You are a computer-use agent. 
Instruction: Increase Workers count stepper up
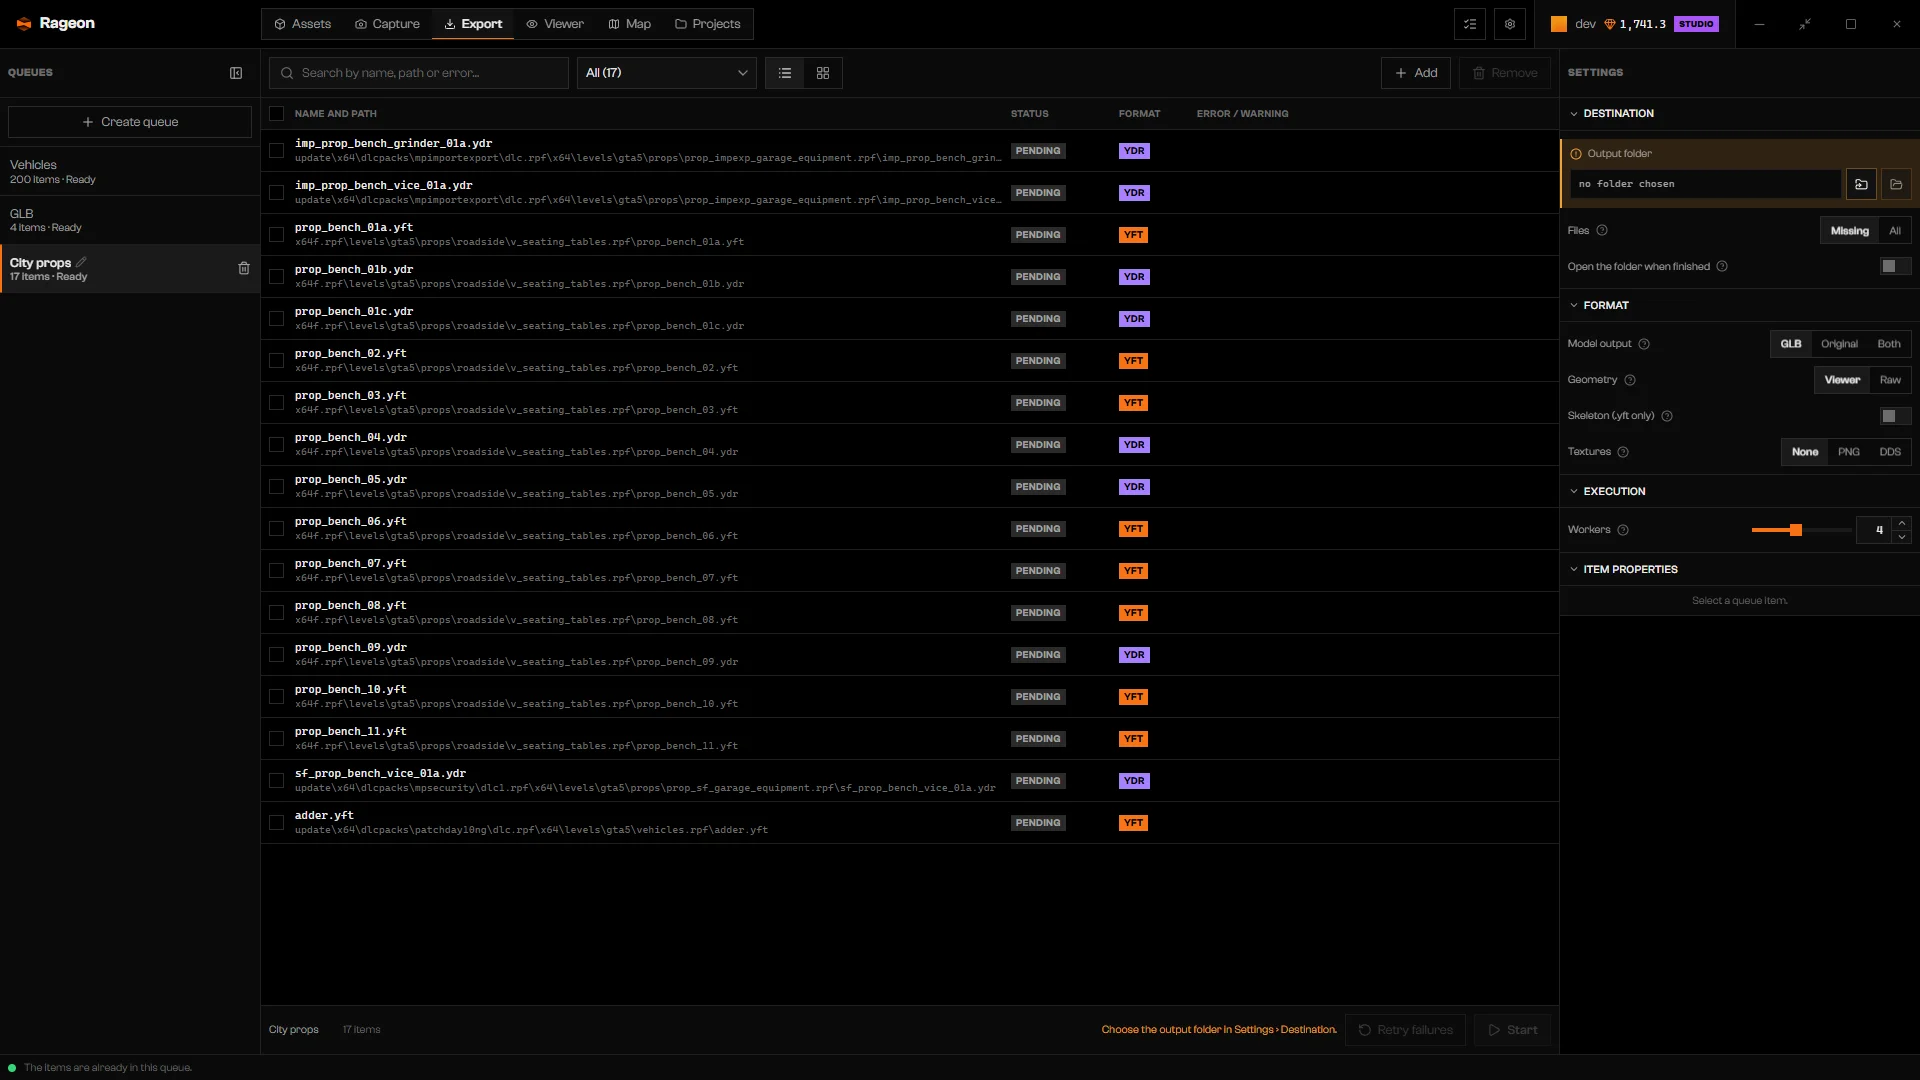point(1902,523)
